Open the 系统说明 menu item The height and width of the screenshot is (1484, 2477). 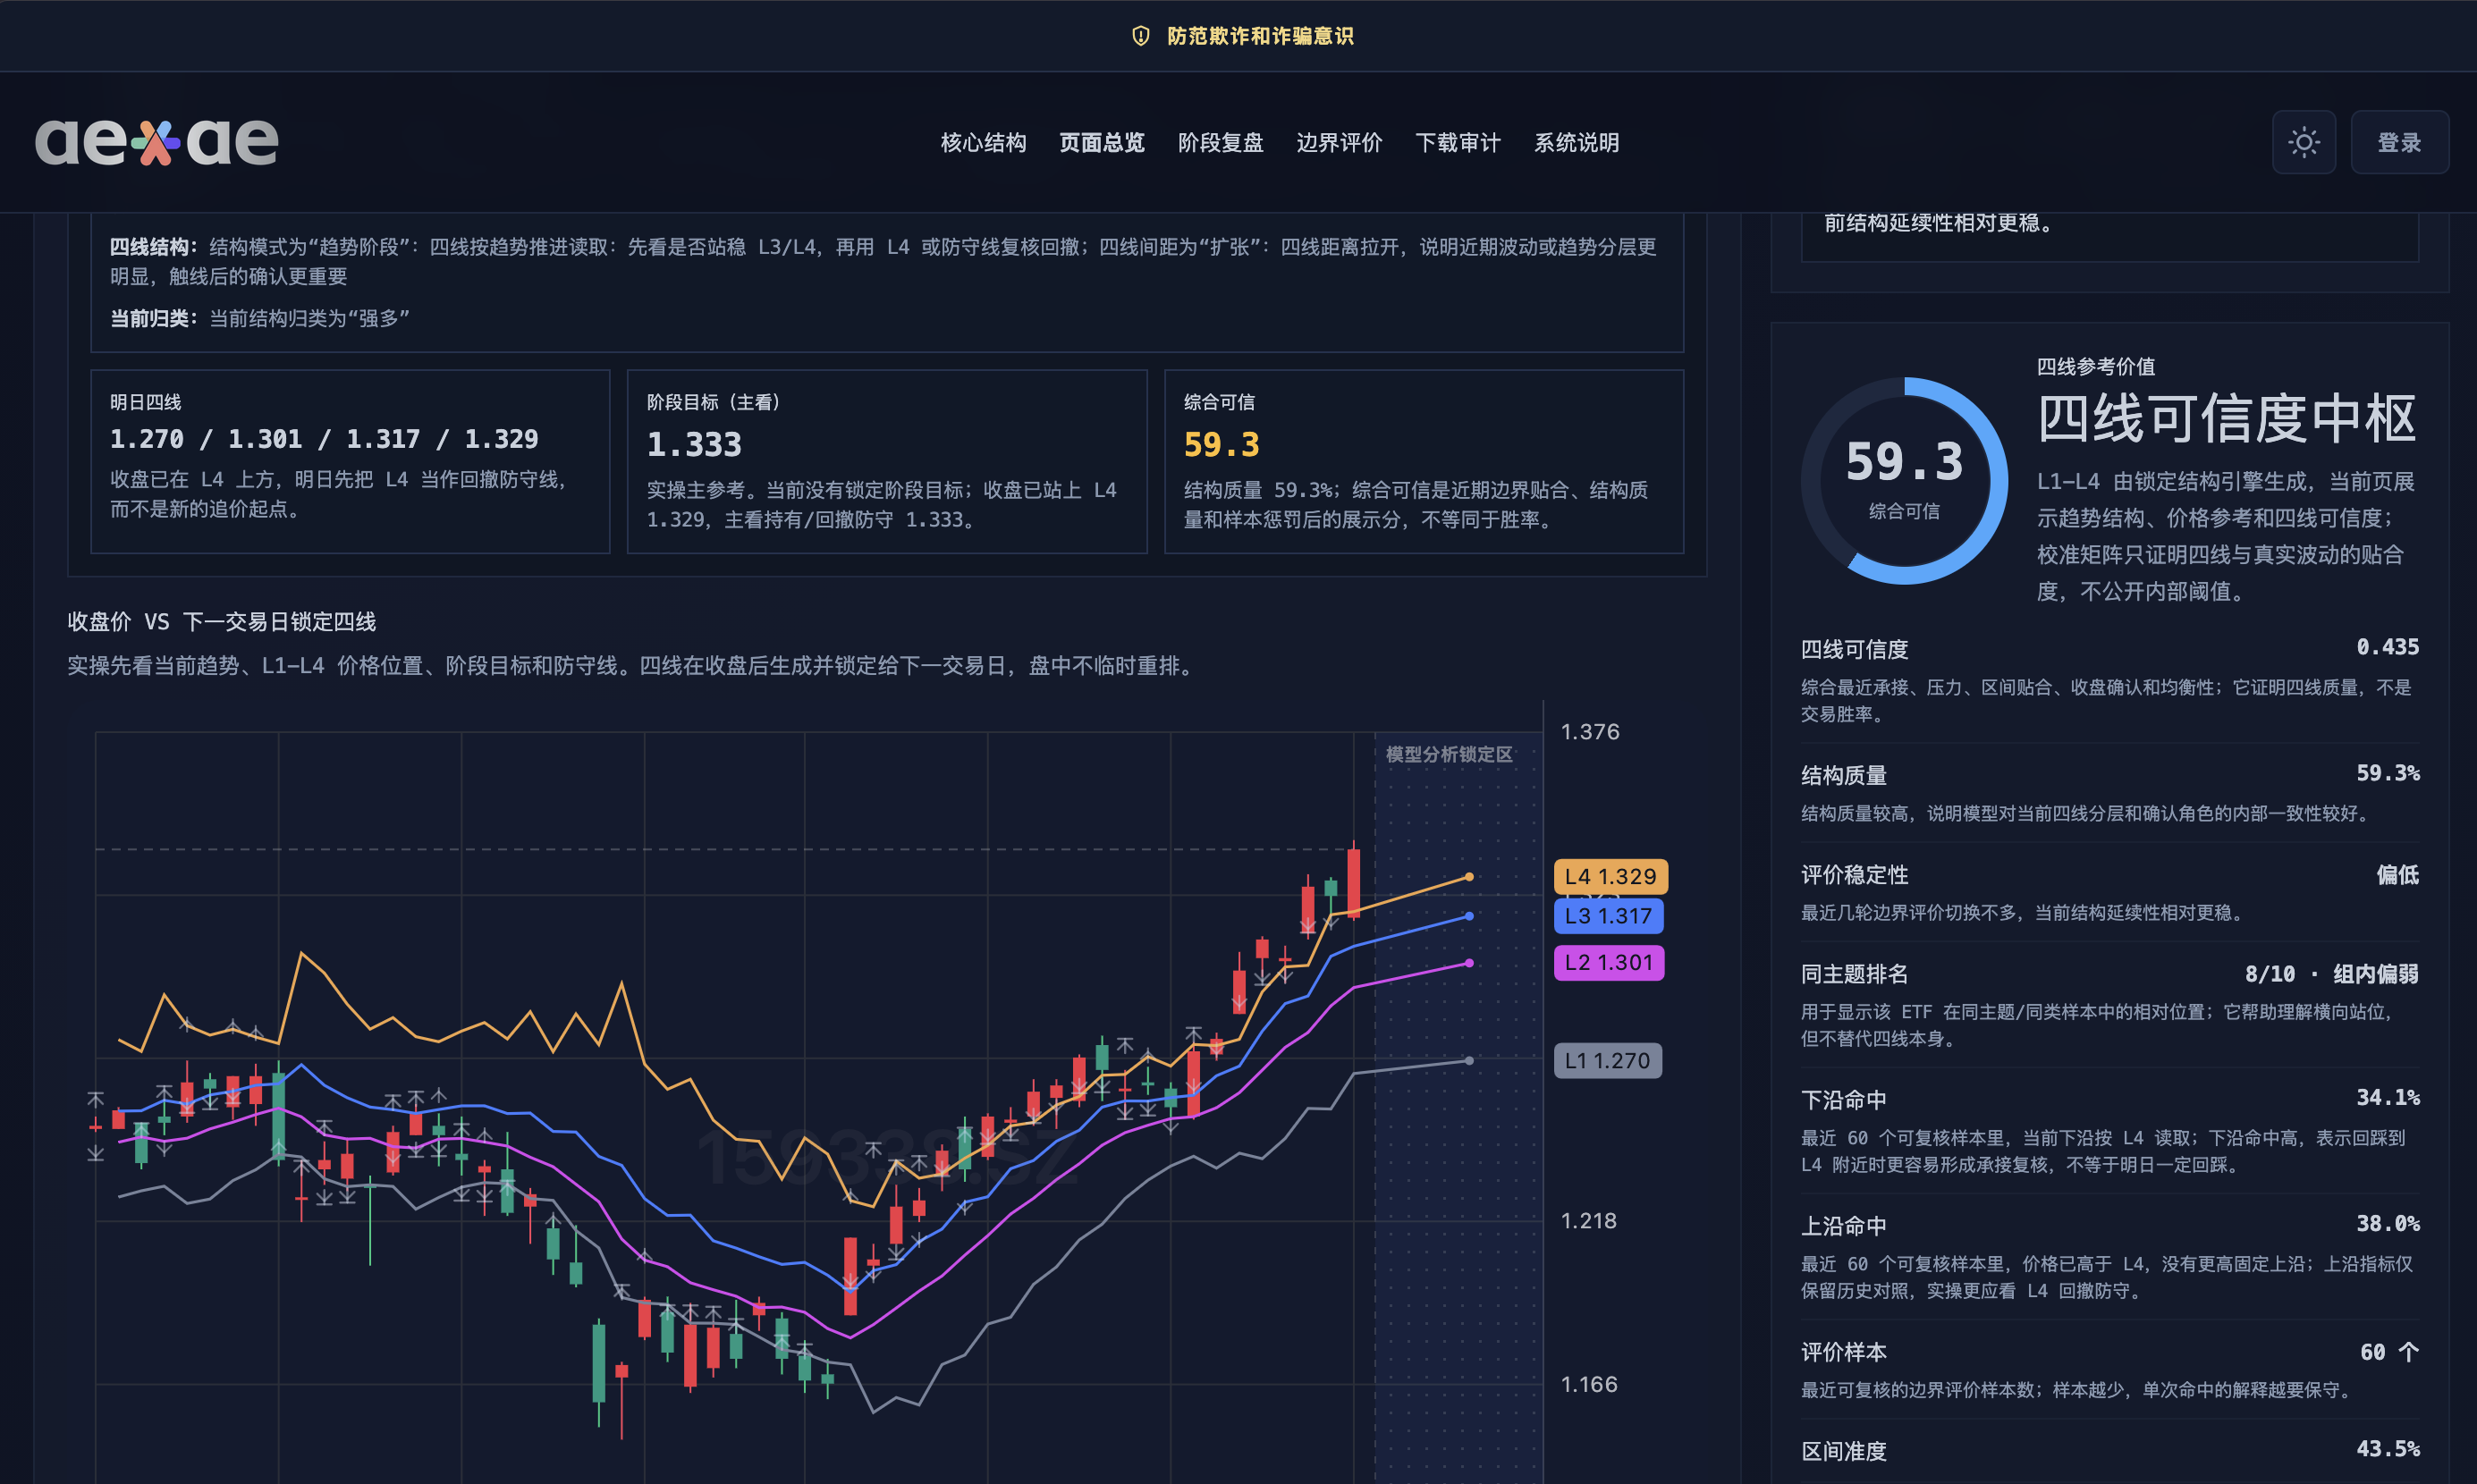pos(1576,143)
